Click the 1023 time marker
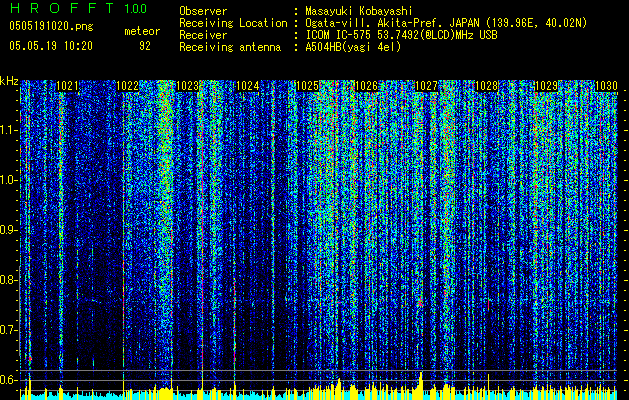Image resolution: width=629 pixels, height=400 pixels. click(x=188, y=86)
